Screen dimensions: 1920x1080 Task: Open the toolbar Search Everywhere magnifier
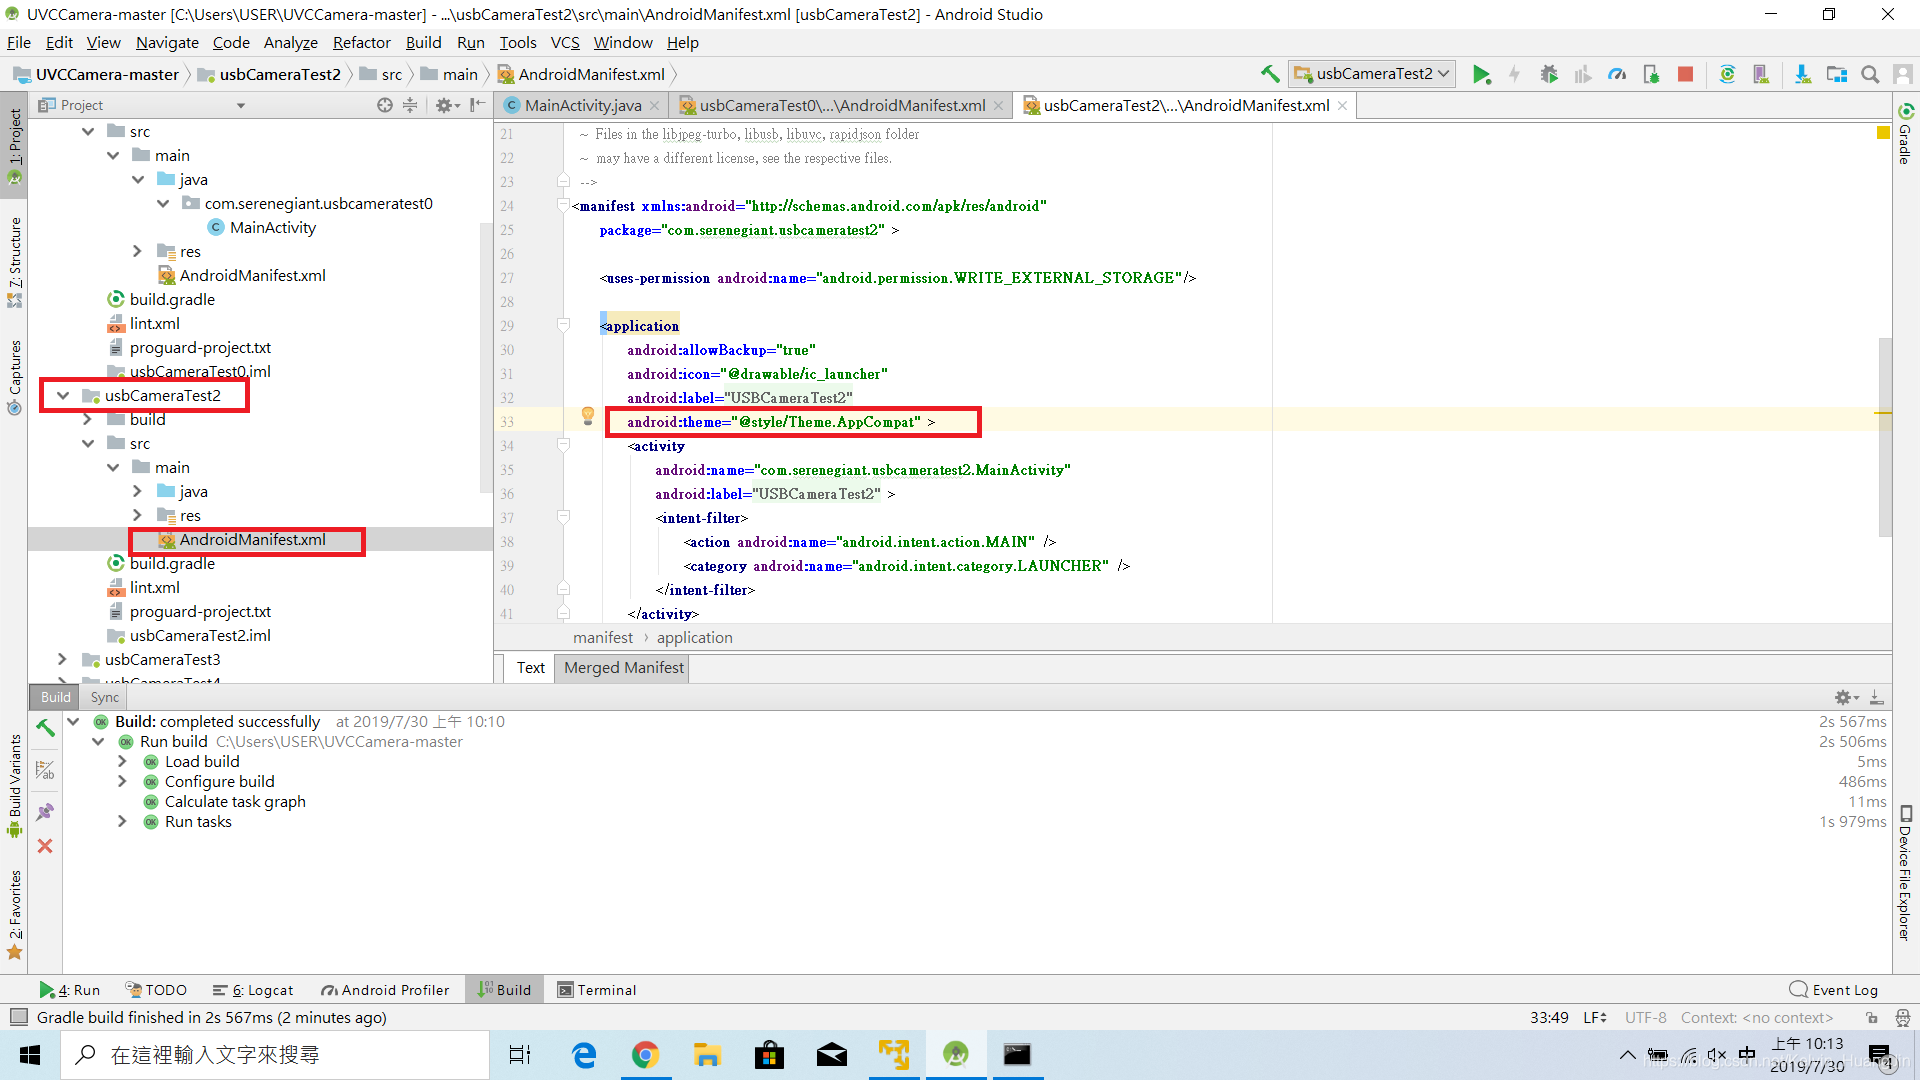point(1869,74)
